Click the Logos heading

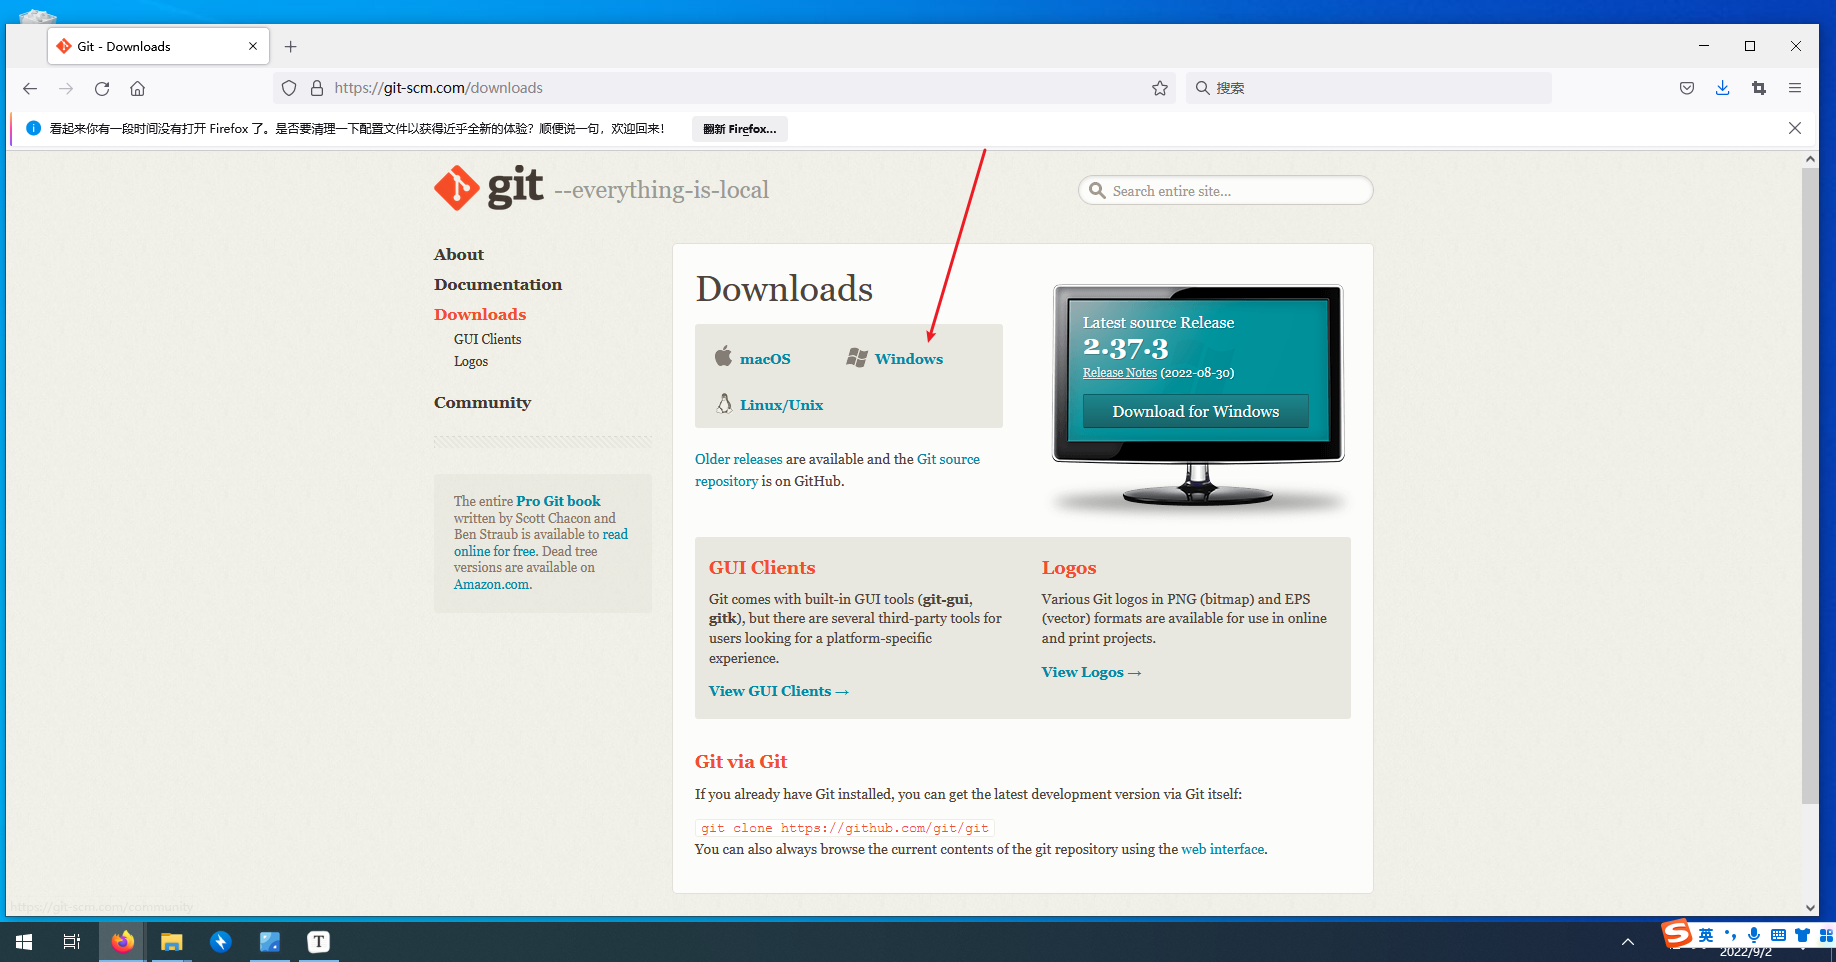point(1069,568)
